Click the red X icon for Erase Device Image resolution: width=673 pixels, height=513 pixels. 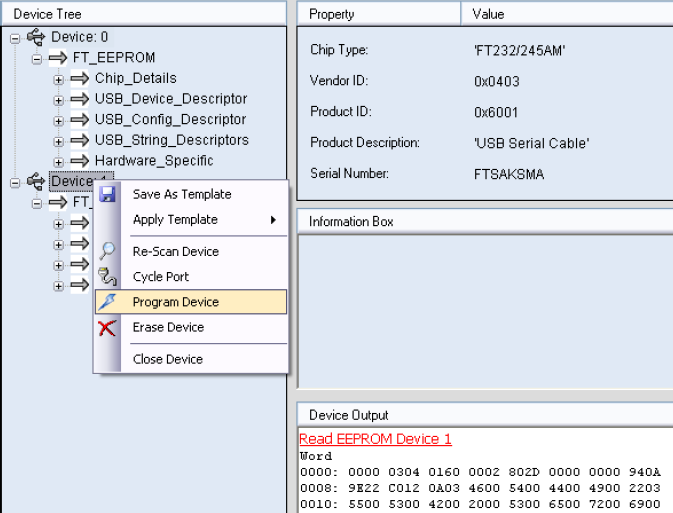(107, 328)
